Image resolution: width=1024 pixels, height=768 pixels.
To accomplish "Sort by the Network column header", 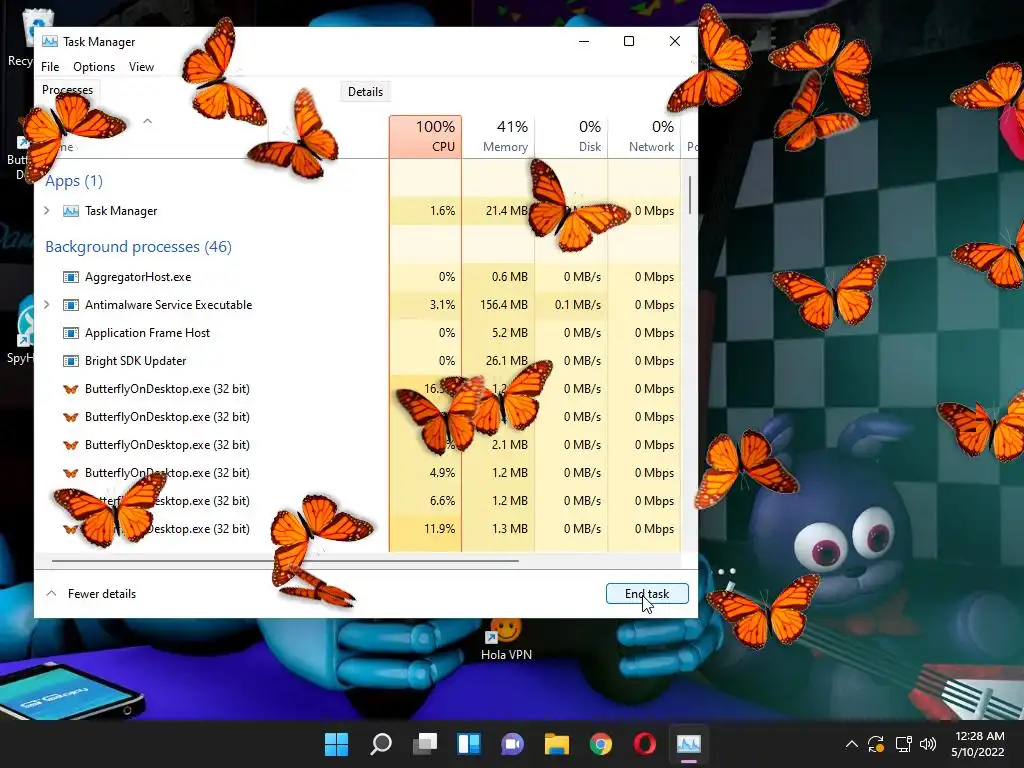I will tap(645, 136).
